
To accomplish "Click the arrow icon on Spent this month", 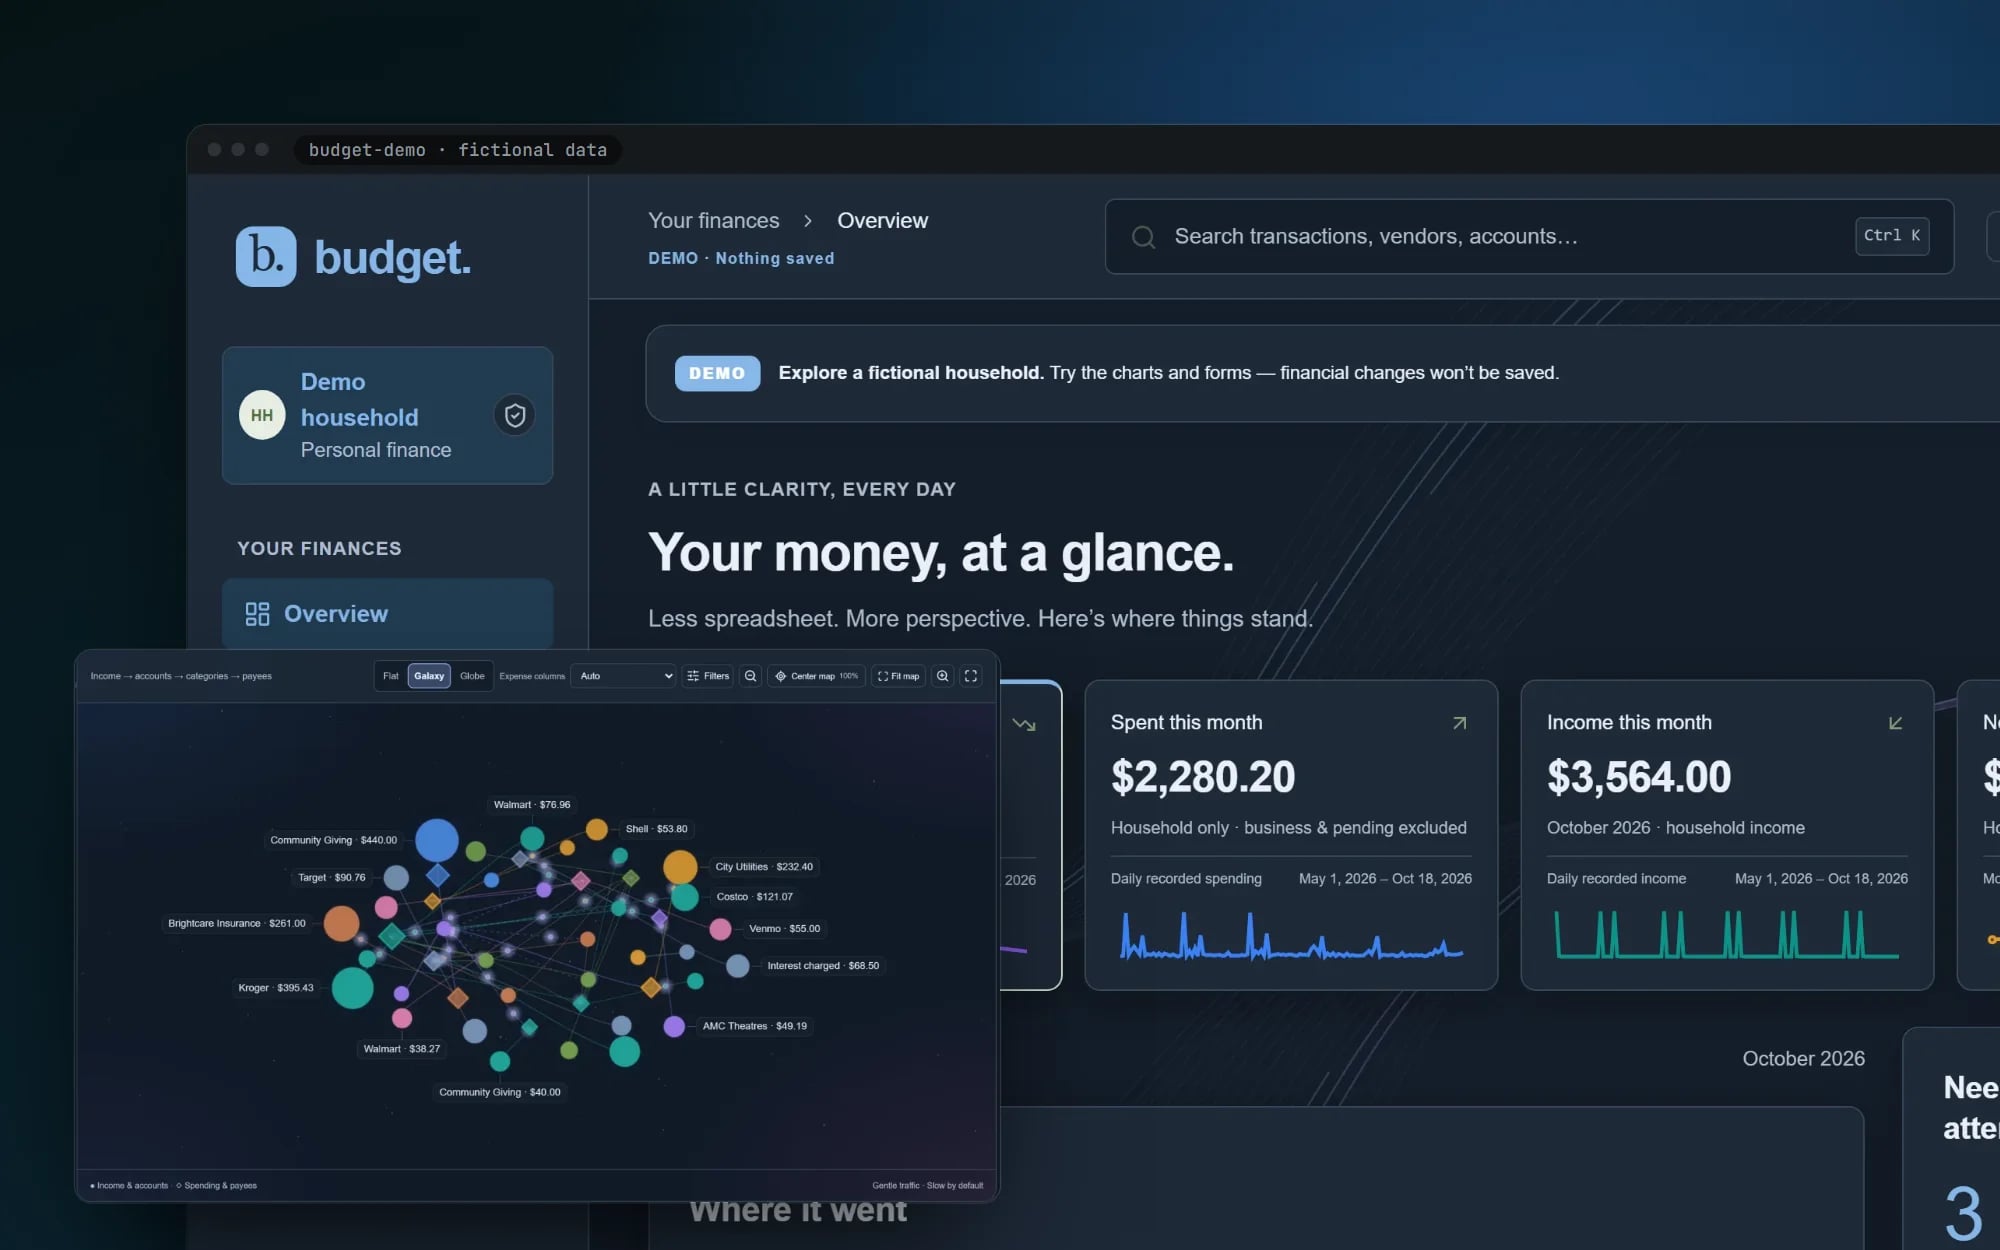I will (x=1459, y=723).
